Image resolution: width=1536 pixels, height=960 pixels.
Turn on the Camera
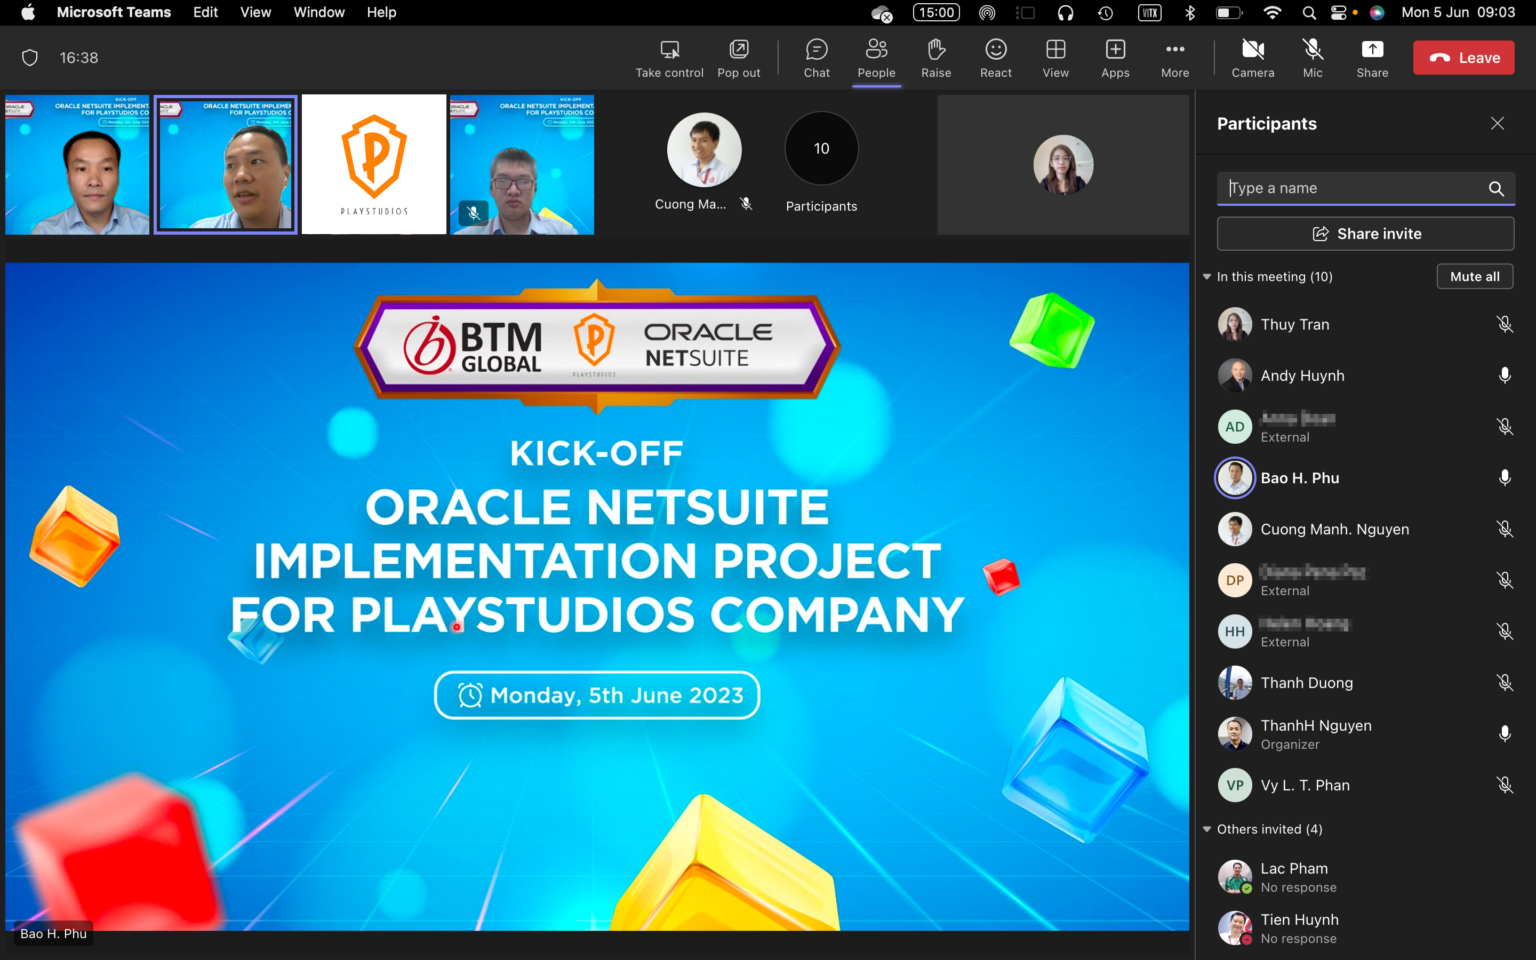[1253, 59]
